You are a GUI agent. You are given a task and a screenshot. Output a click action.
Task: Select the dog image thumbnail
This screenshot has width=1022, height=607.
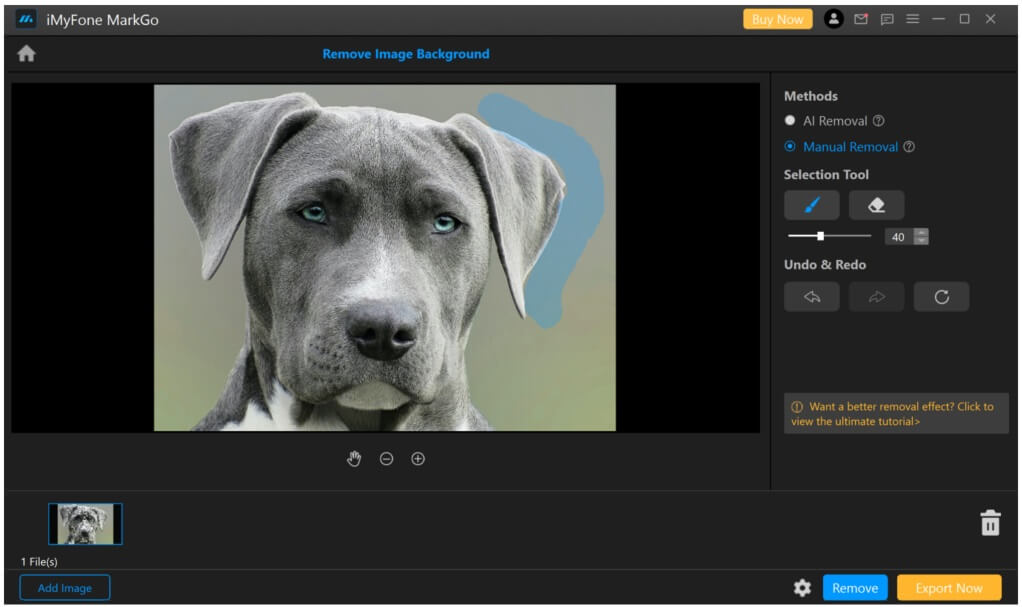pyautogui.click(x=85, y=524)
